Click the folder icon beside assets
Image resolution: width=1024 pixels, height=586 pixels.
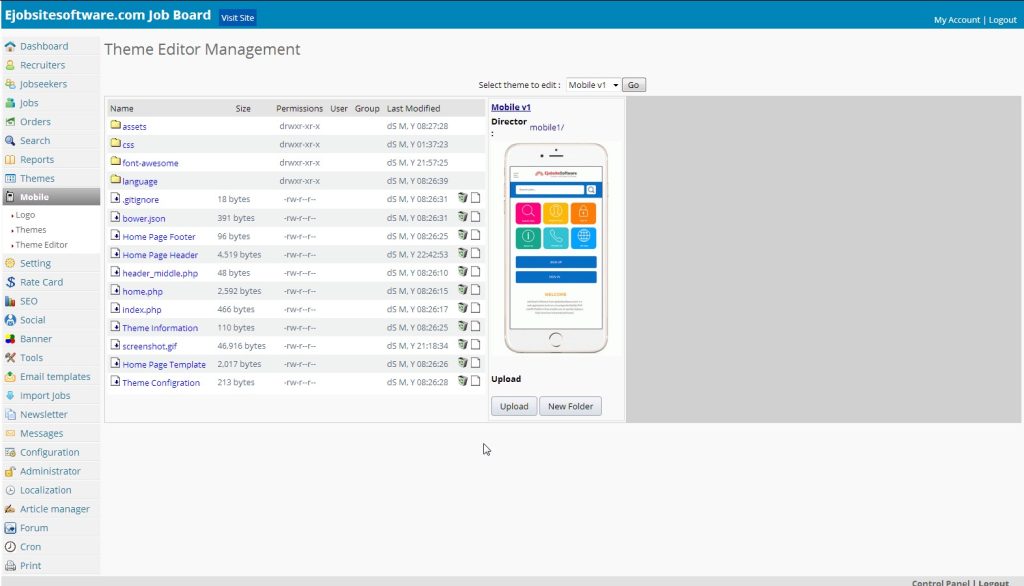(x=116, y=125)
